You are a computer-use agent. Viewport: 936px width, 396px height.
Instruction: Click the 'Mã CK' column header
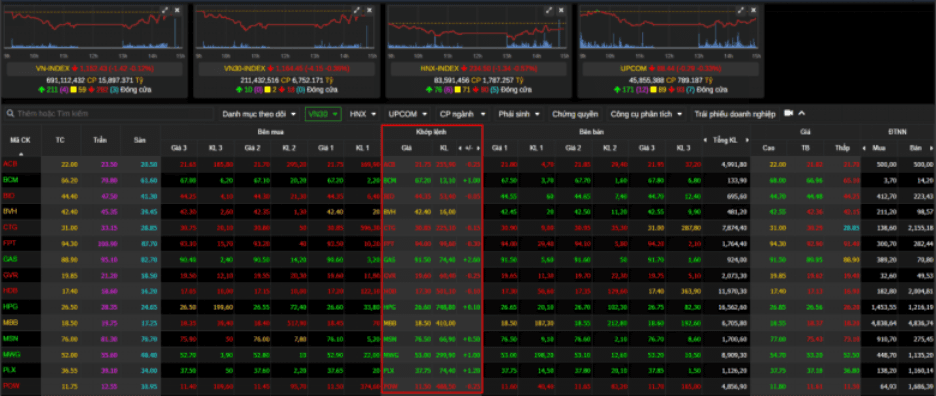(x=20, y=140)
